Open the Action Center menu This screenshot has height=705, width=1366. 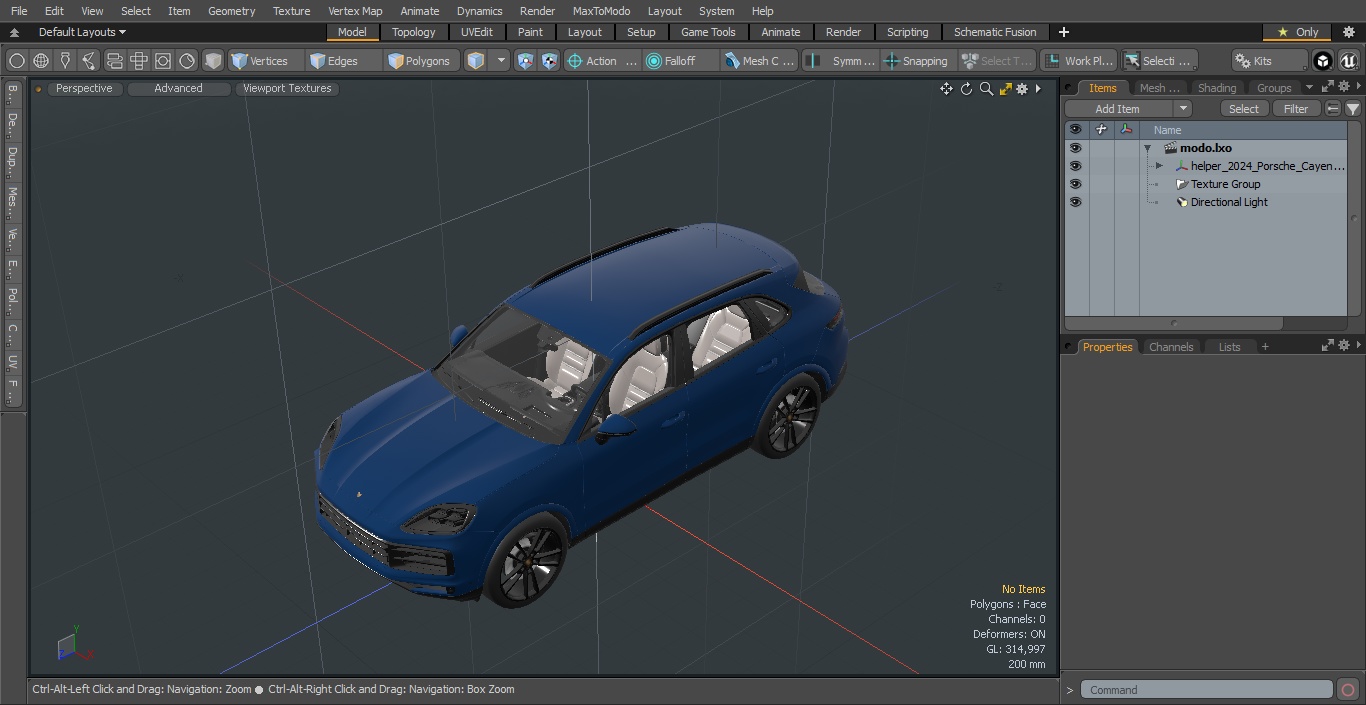click(x=601, y=61)
